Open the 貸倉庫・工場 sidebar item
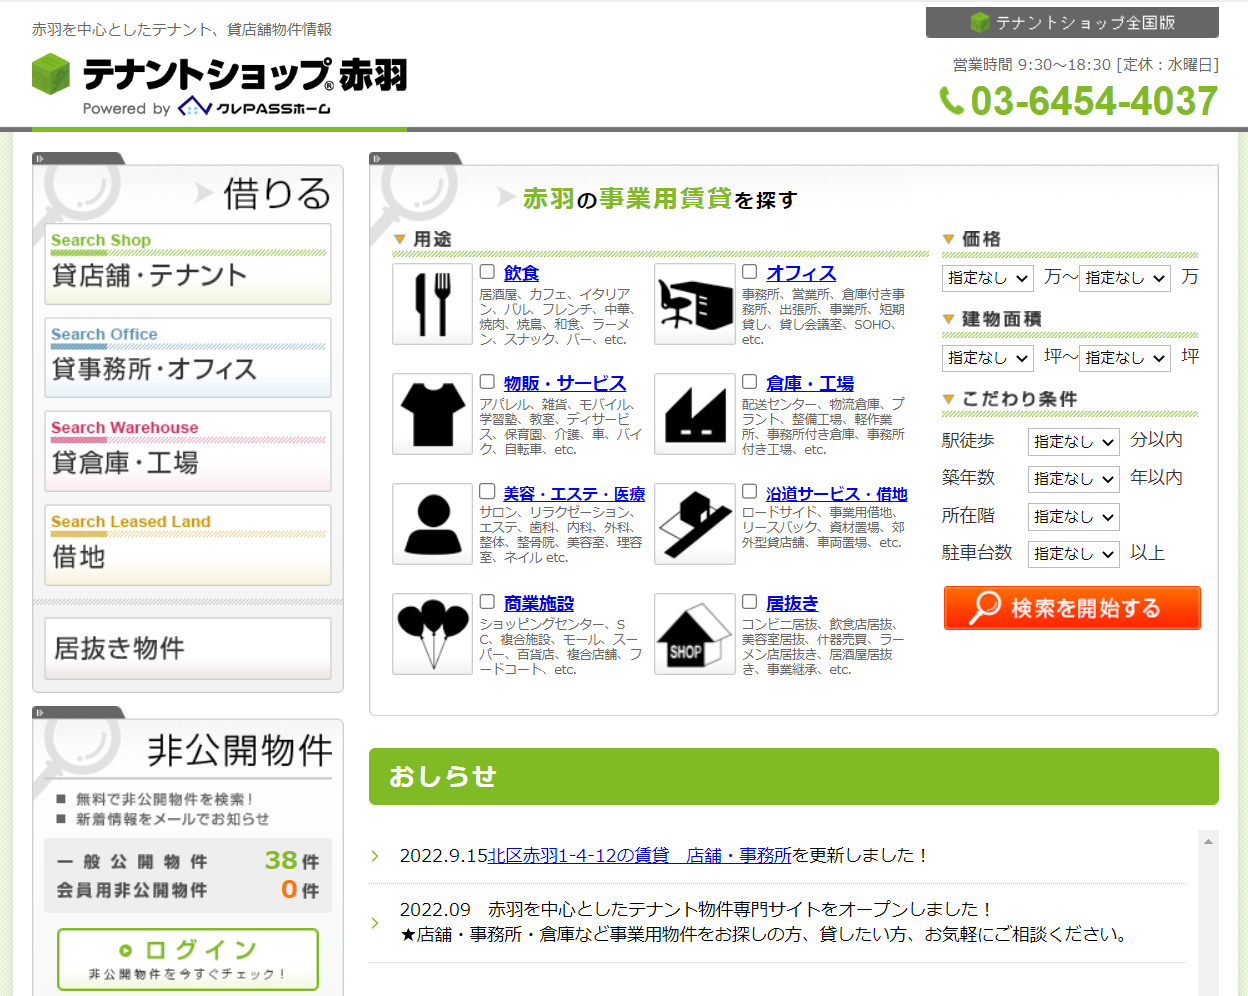Image resolution: width=1248 pixels, height=996 pixels. point(188,452)
